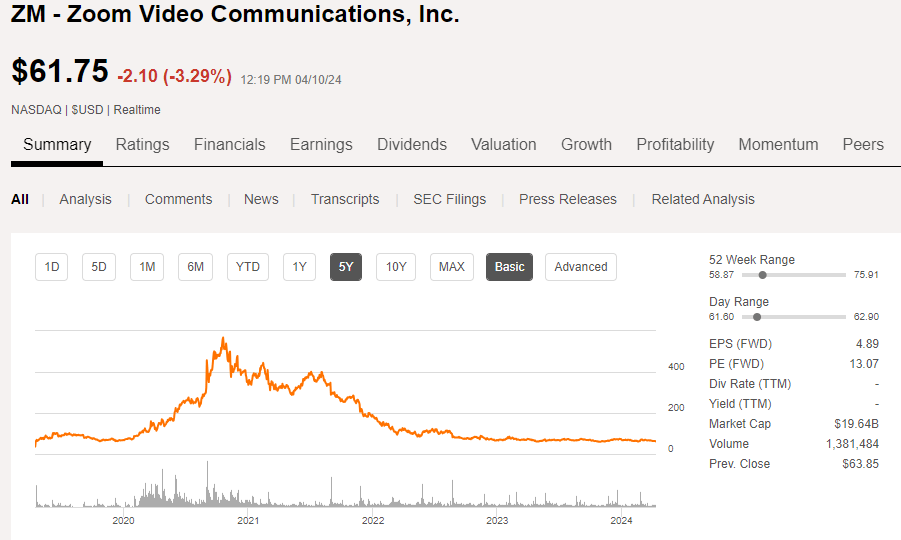Switch to Advanced chart mode
Viewport: 901px width, 540px height.
coord(581,267)
